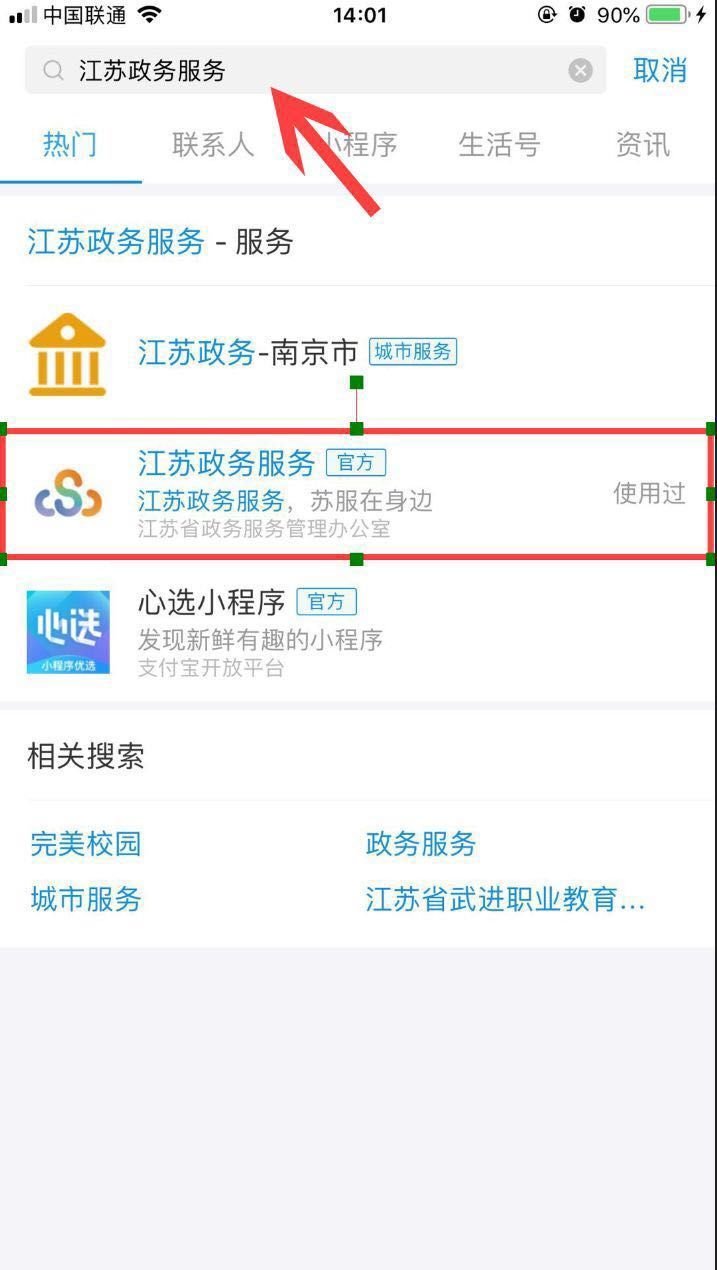The height and width of the screenshot is (1270, 717).
Task: Tap the 官方 badge beside 心选小程序
Action: click(326, 602)
